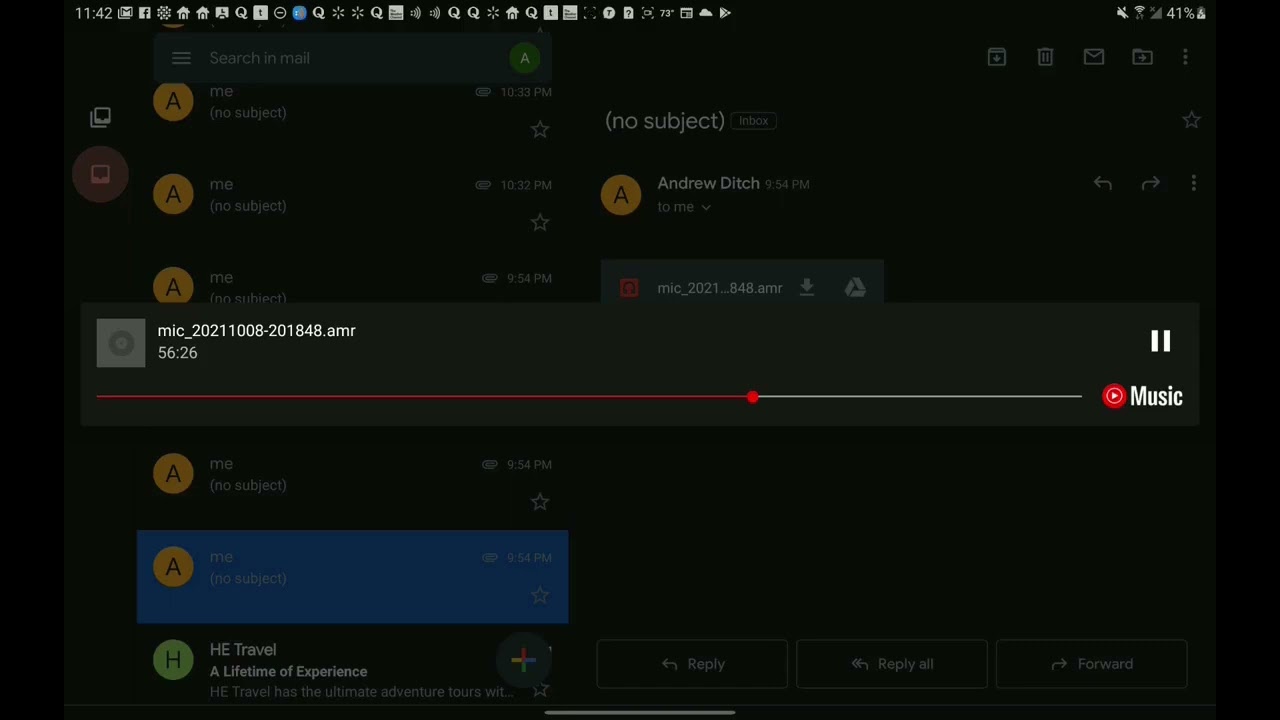Tap the muted sound status icon
Image resolution: width=1280 pixels, height=720 pixels.
point(1122,13)
